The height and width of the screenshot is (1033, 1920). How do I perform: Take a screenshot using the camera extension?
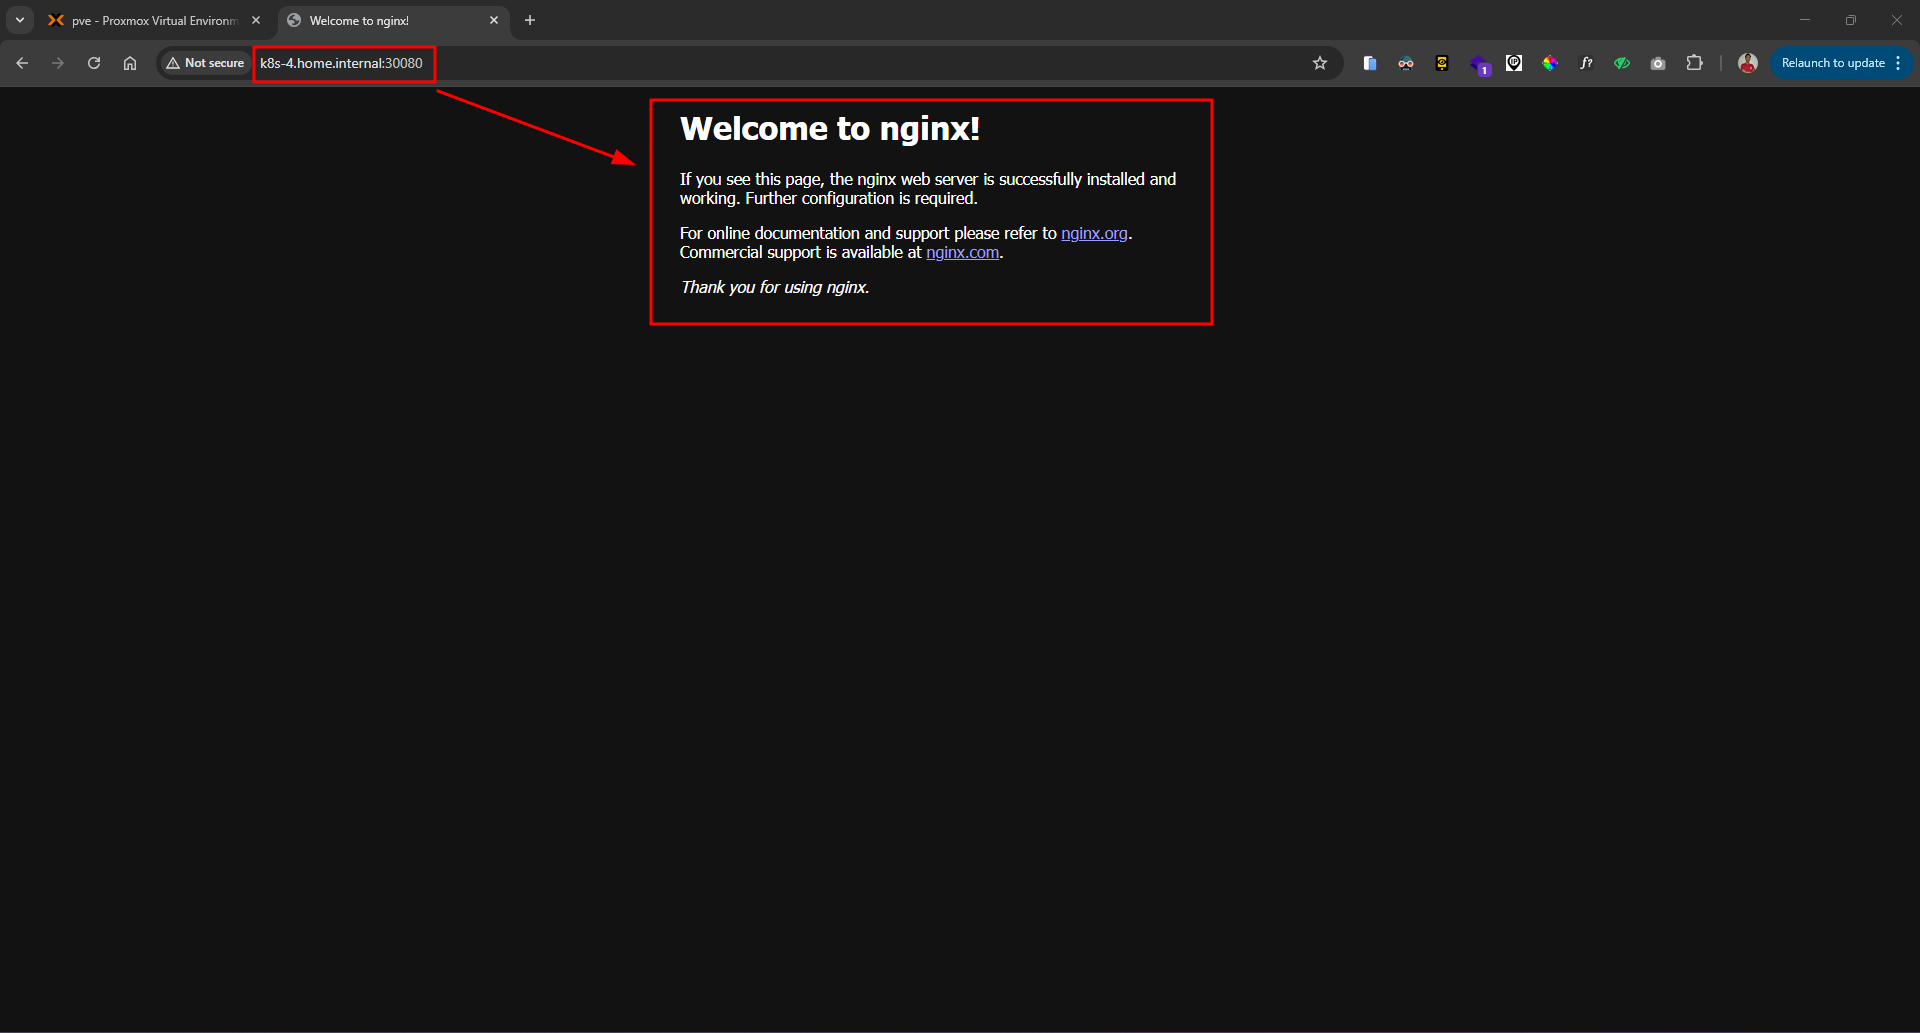(x=1658, y=62)
